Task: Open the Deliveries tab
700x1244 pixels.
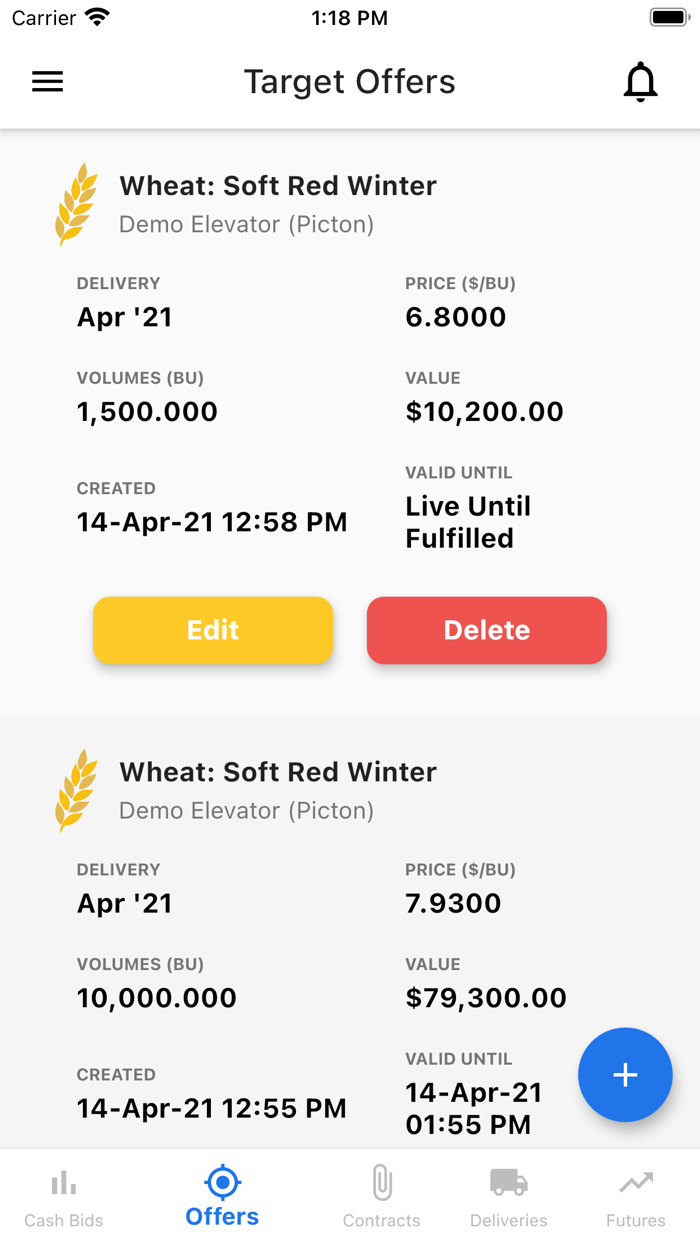Action: (x=508, y=1195)
